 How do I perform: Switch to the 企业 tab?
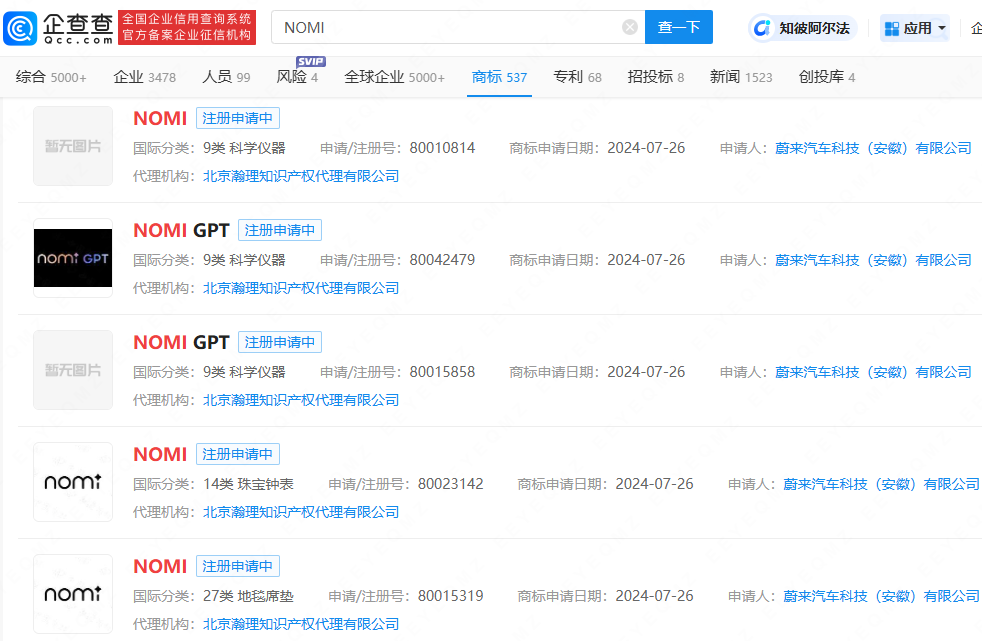tap(130, 76)
